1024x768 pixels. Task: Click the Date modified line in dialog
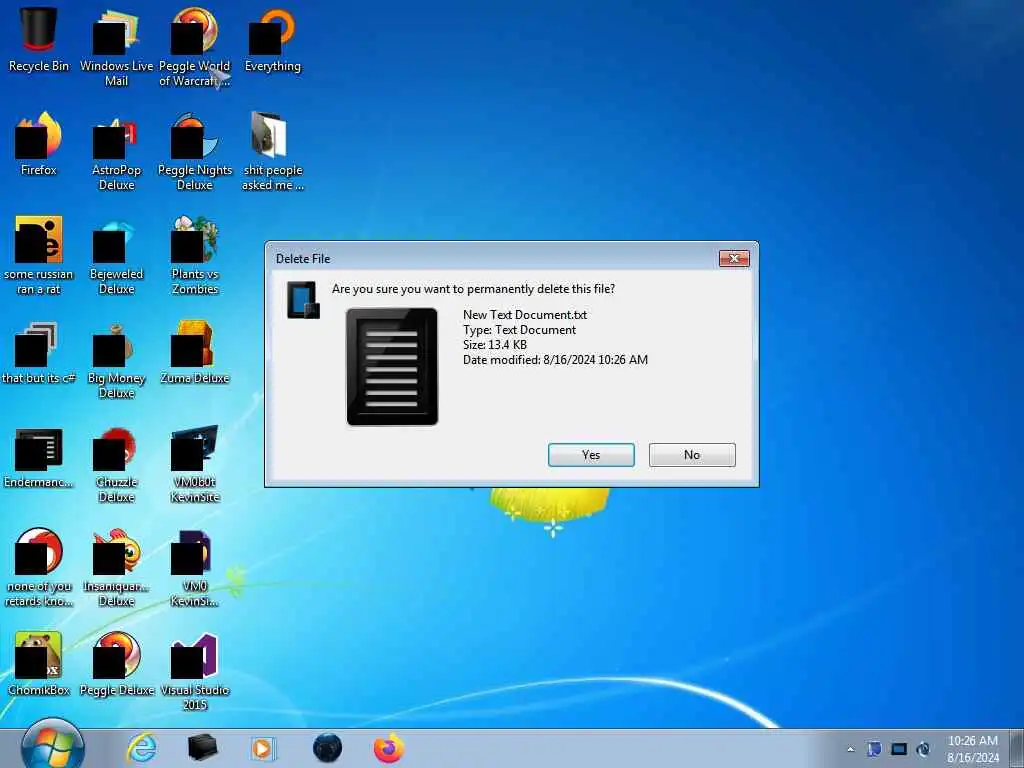[x=555, y=360]
